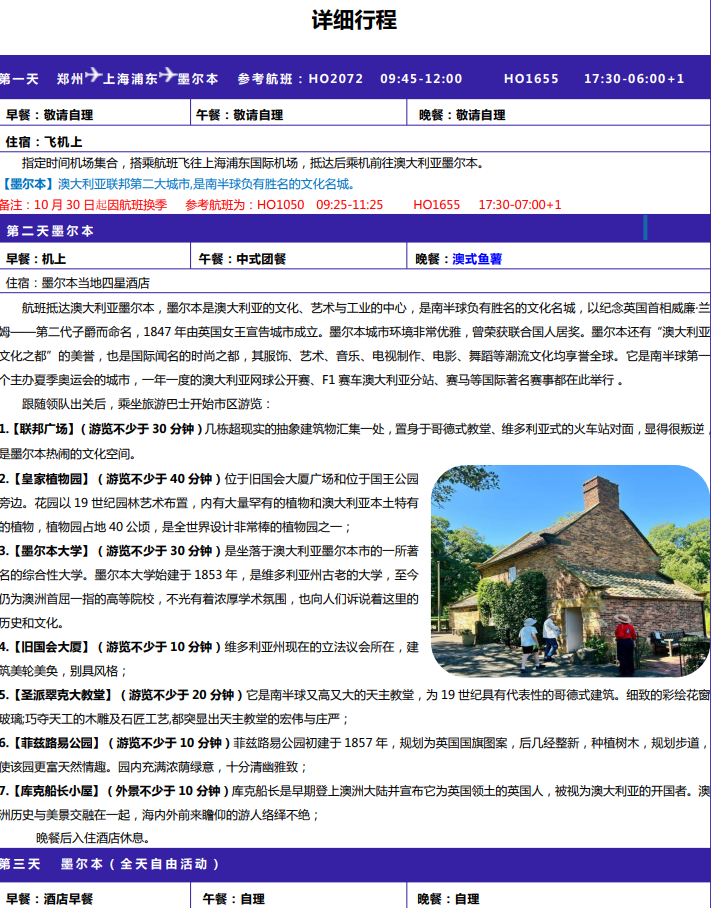
Task: Select the 【圣派翠克大教堂】 itinerary item
Action: (x=58, y=694)
